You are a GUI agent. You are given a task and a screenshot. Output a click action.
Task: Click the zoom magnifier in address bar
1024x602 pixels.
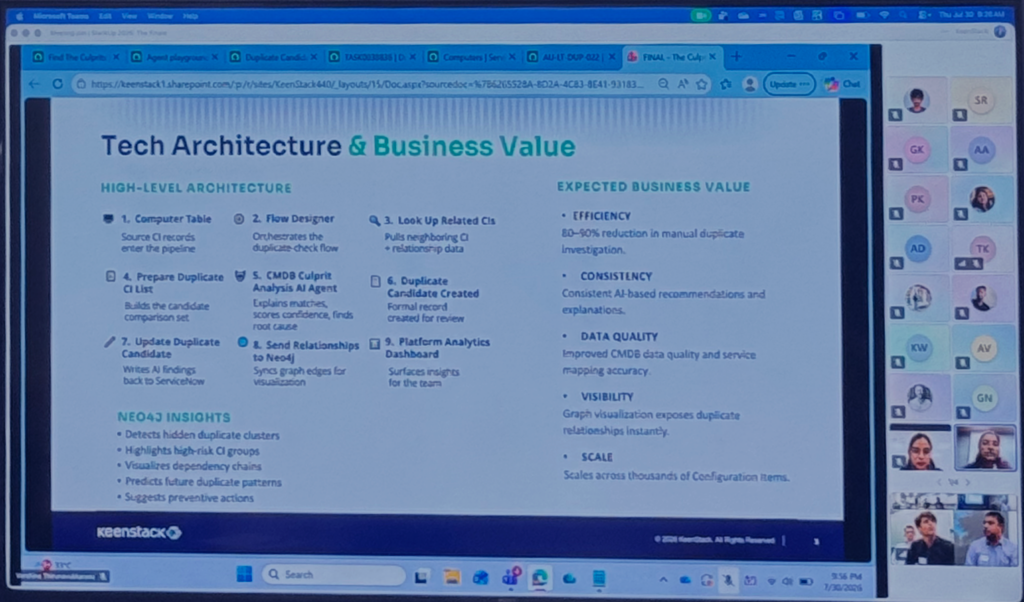(x=664, y=84)
